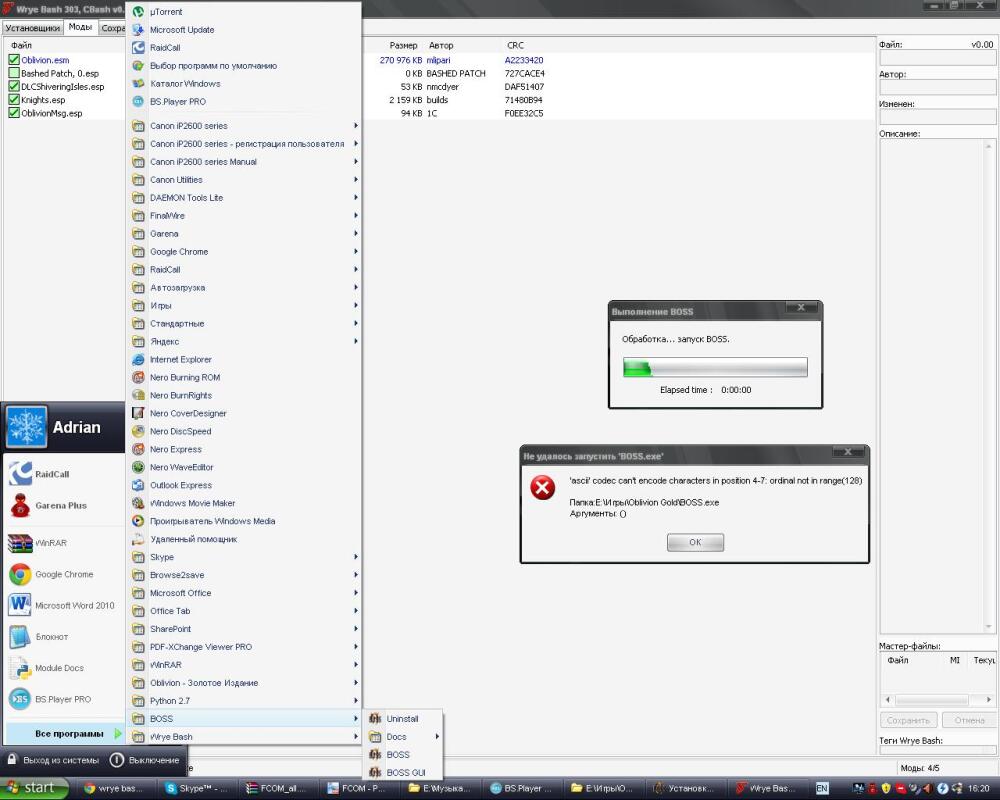Click the Автор input field
Screen dimensions: 1000x800
938,87
